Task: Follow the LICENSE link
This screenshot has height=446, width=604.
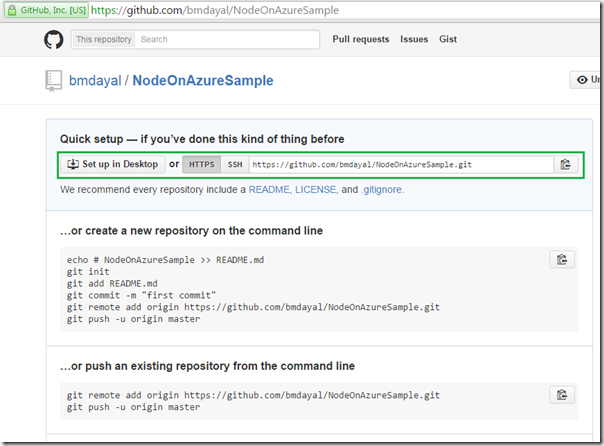Action: click(315, 189)
